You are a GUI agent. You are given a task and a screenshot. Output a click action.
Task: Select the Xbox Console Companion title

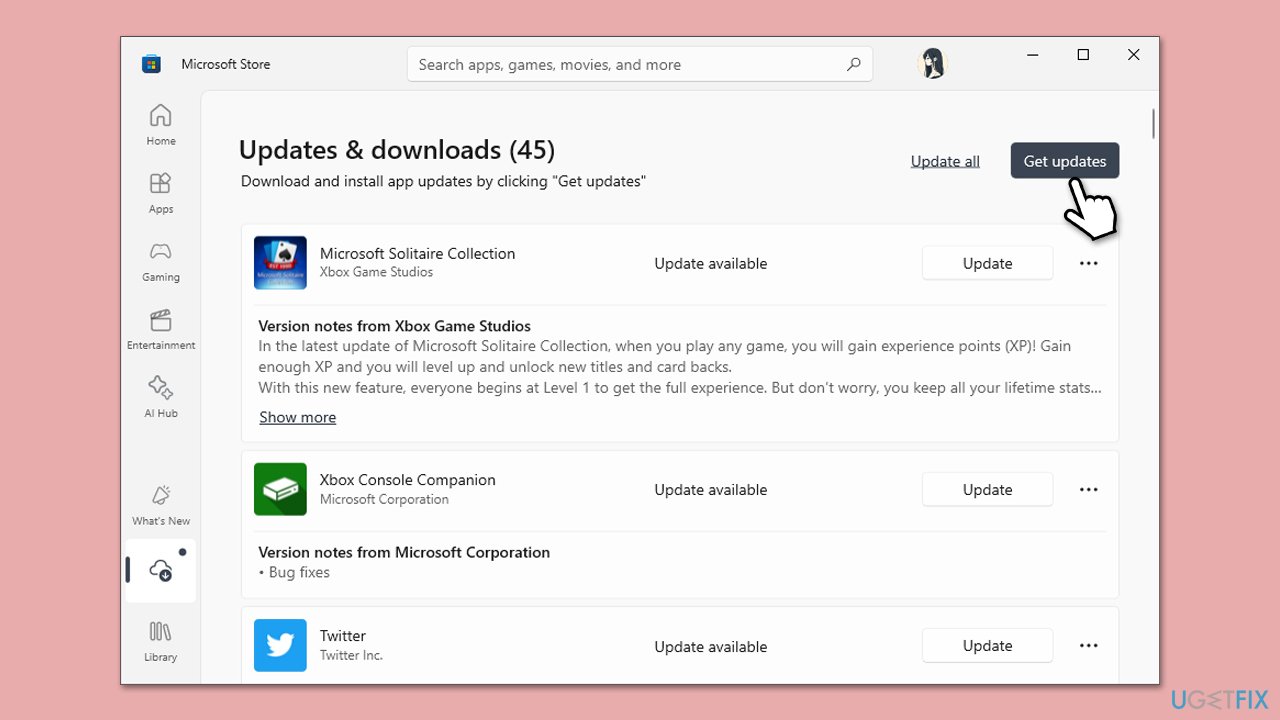pos(407,479)
